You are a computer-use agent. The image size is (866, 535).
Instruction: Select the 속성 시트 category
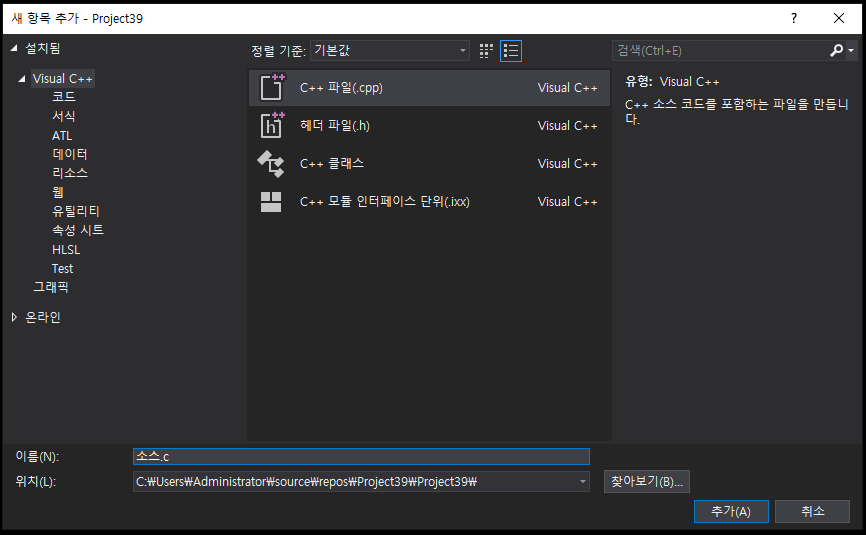tap(78, 230)
